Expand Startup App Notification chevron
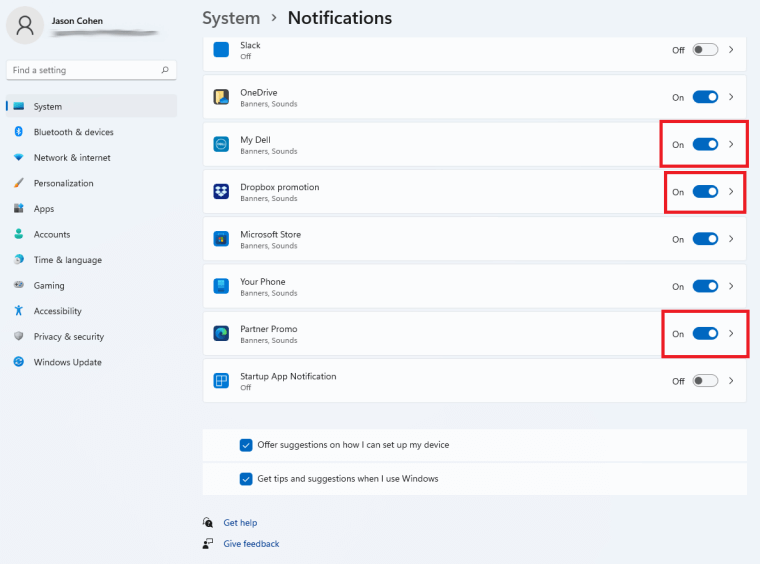The height and width of the screenshot is (564, 760). pyautogui.click(x=731, y=380)
